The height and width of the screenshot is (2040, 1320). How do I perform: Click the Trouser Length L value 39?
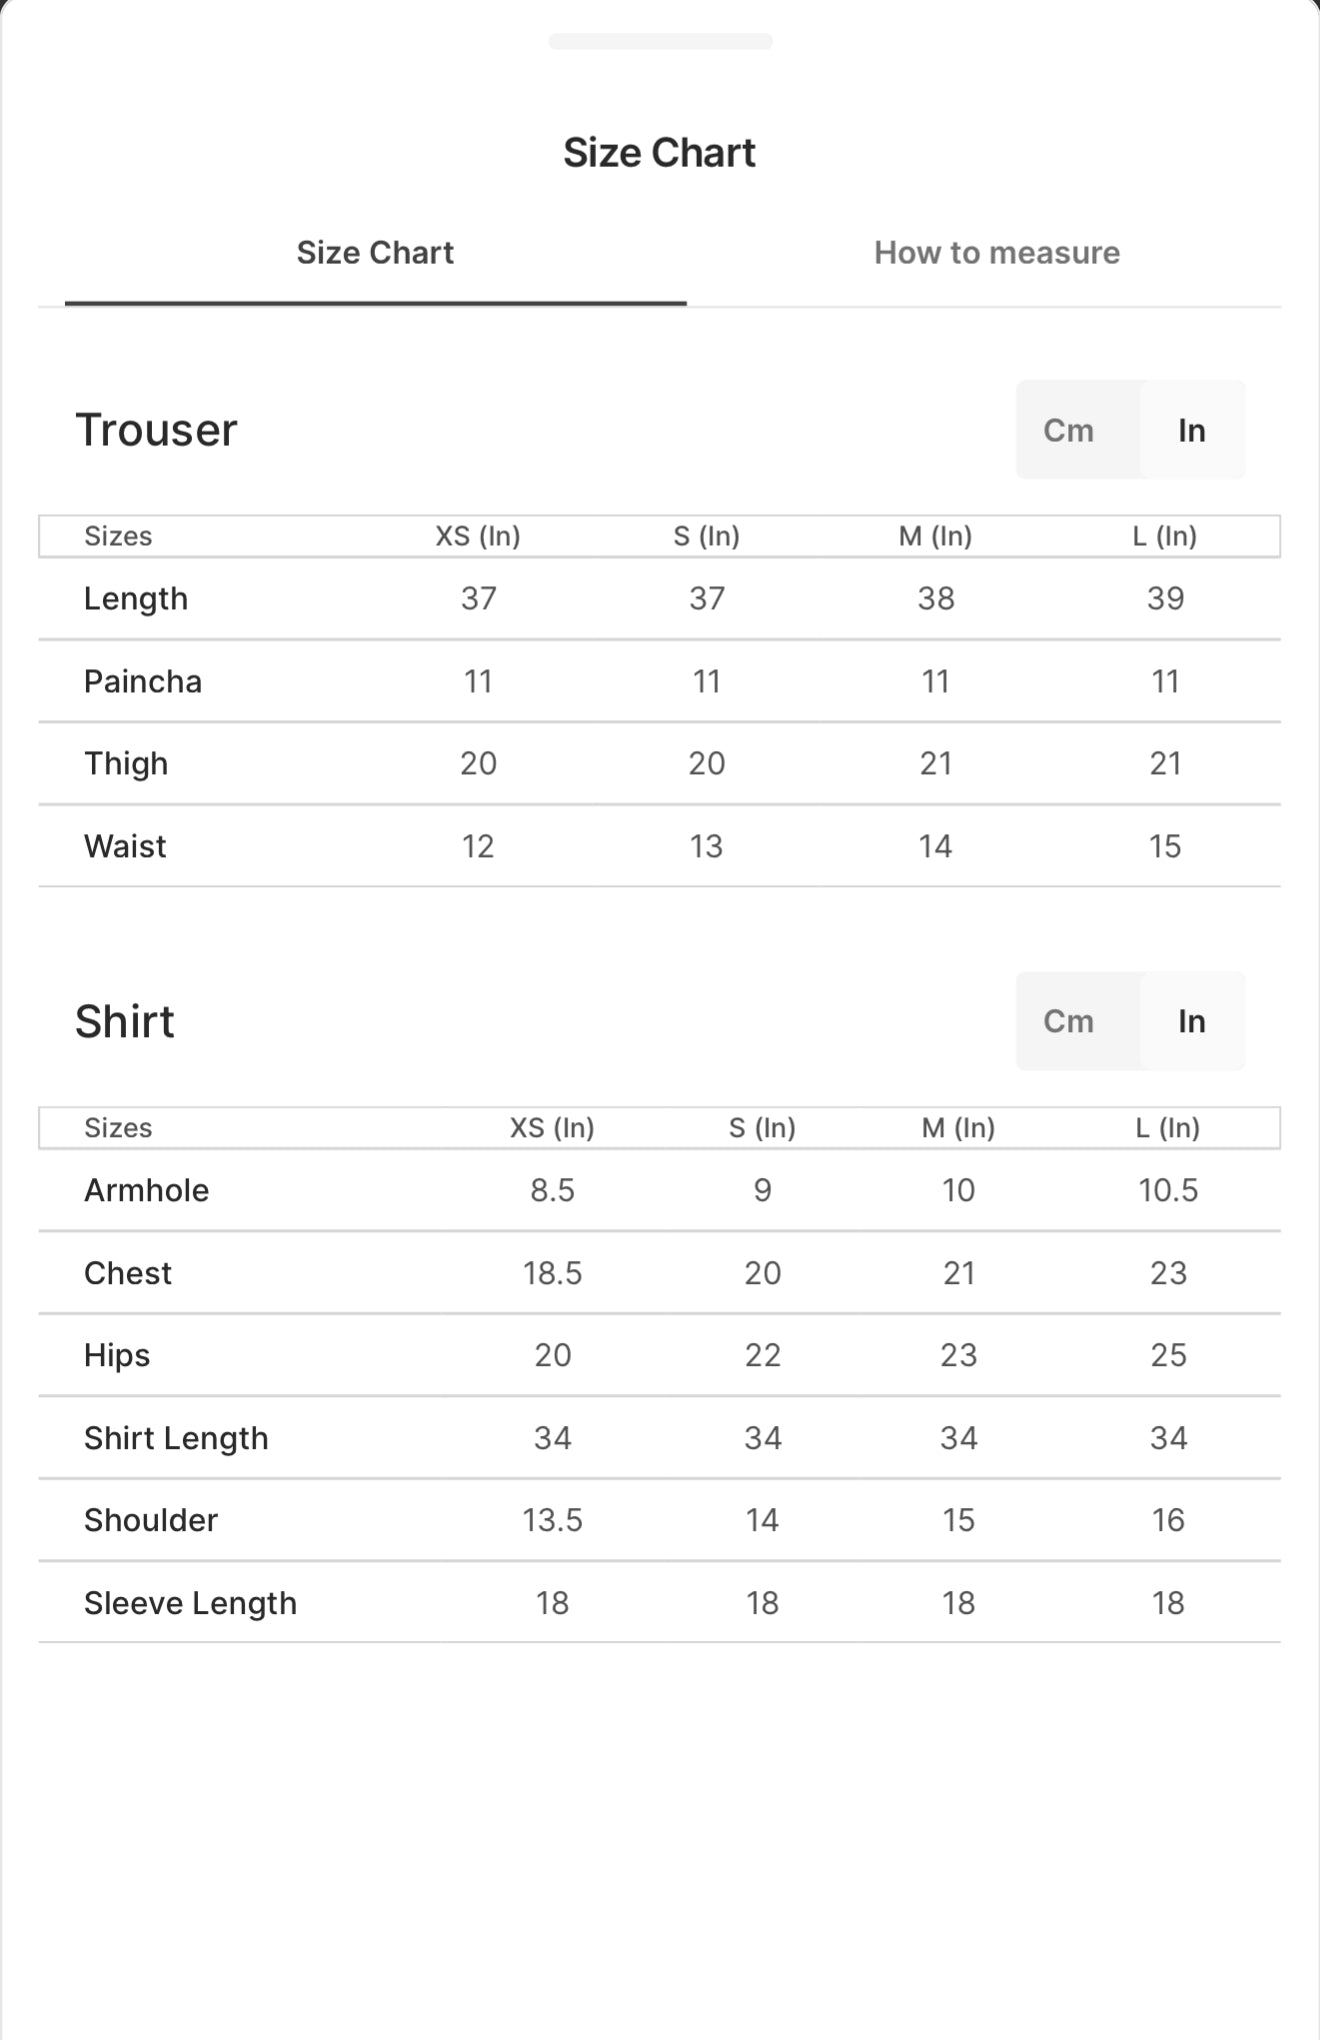tap(1165, 598)
